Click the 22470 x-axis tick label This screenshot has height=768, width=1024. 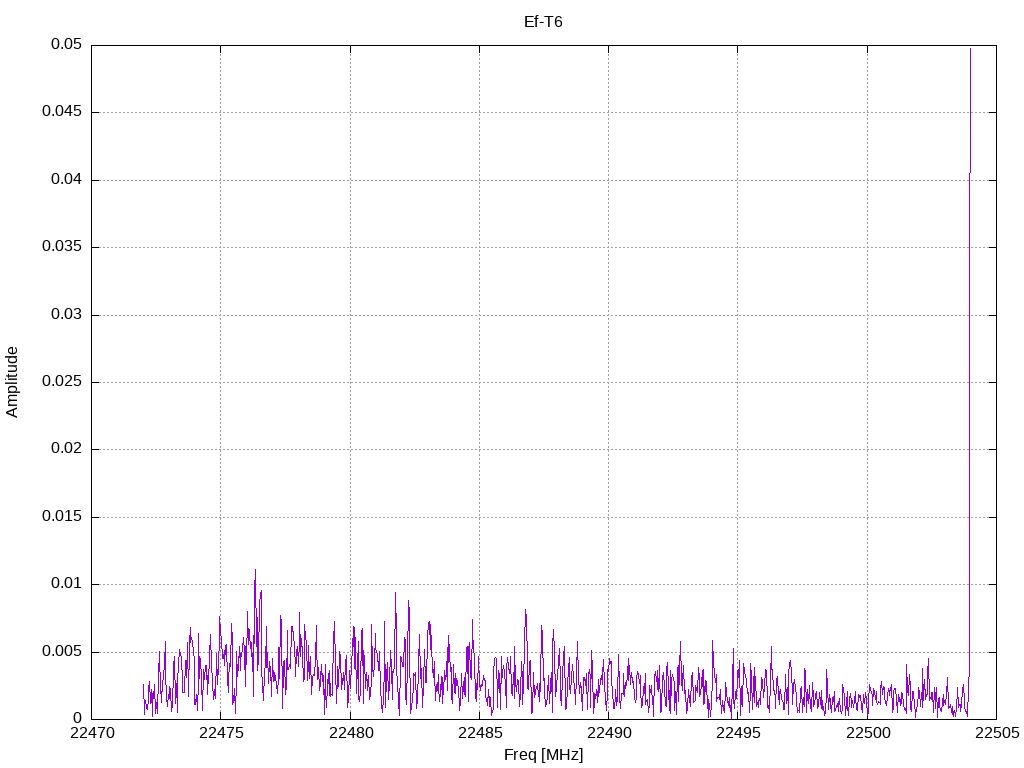pos(91,733)
